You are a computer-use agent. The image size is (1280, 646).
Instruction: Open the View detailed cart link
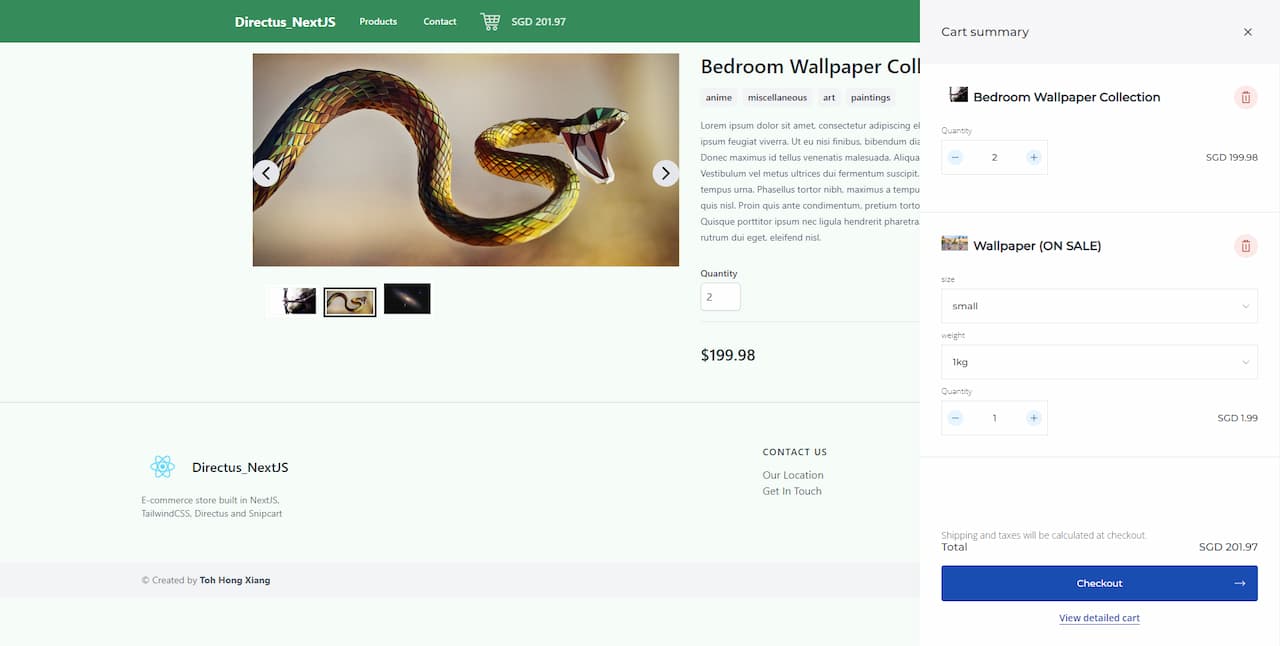pos(1099,618)
